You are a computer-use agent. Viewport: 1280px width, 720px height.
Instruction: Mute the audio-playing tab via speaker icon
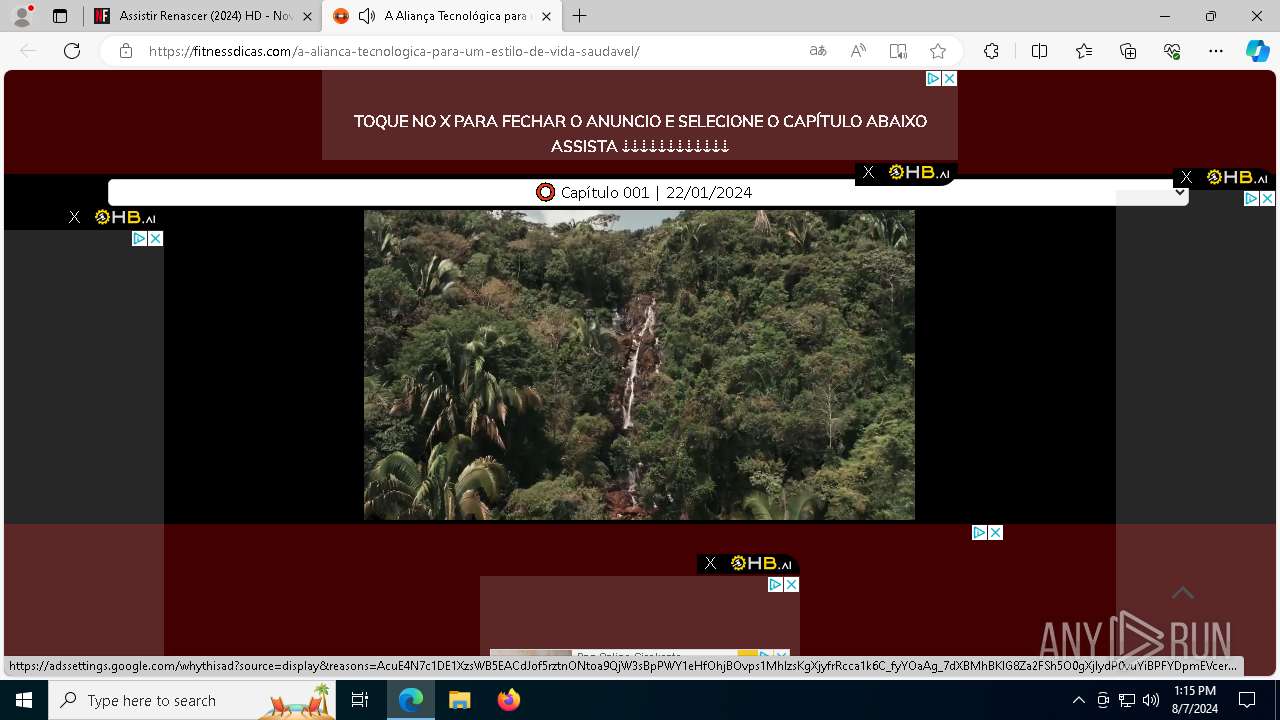367,16
